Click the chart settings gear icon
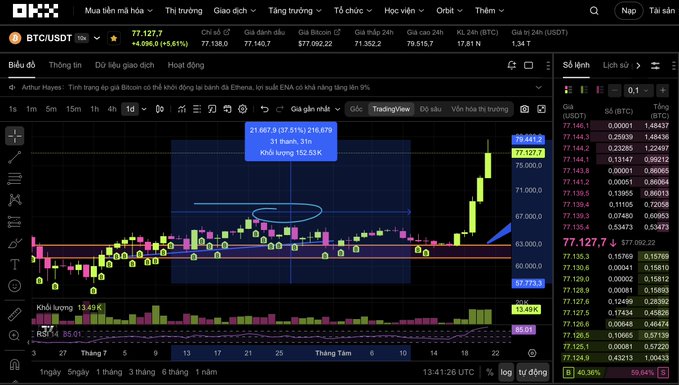The width and height of the screenshot is (679, 385). click(242, 109)
